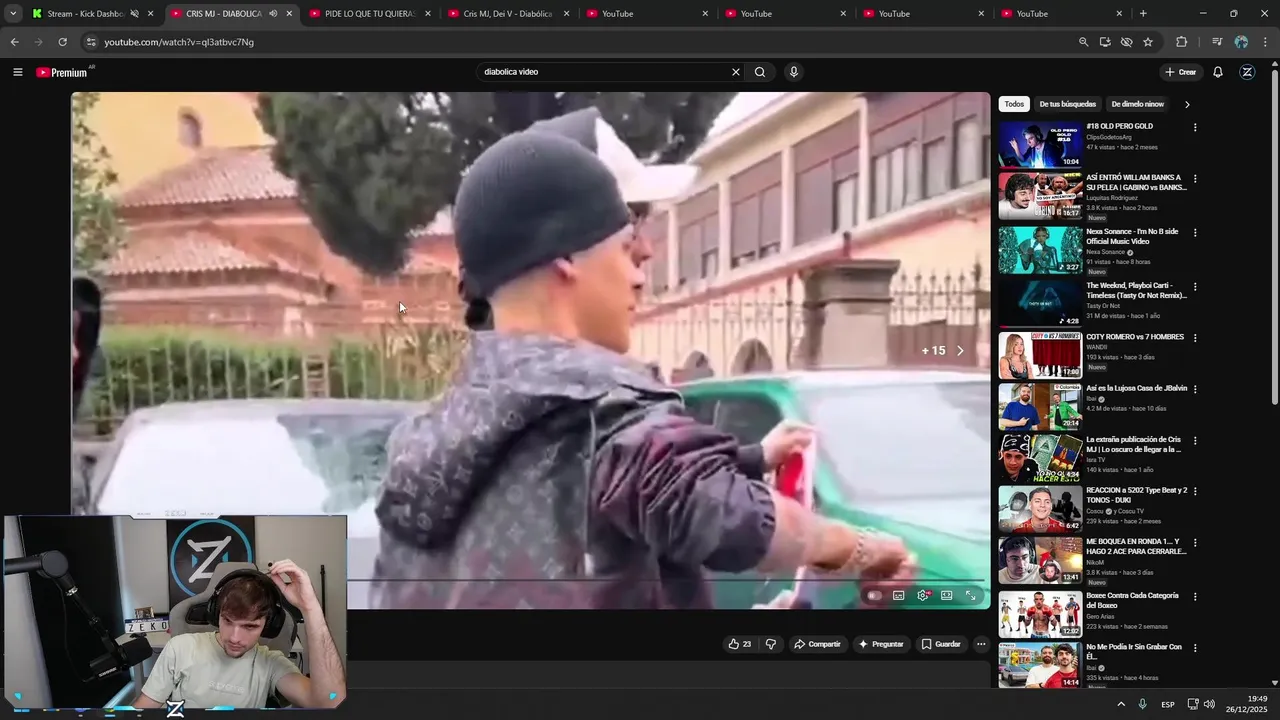Like the video with 23 likes

pos(740,644)
